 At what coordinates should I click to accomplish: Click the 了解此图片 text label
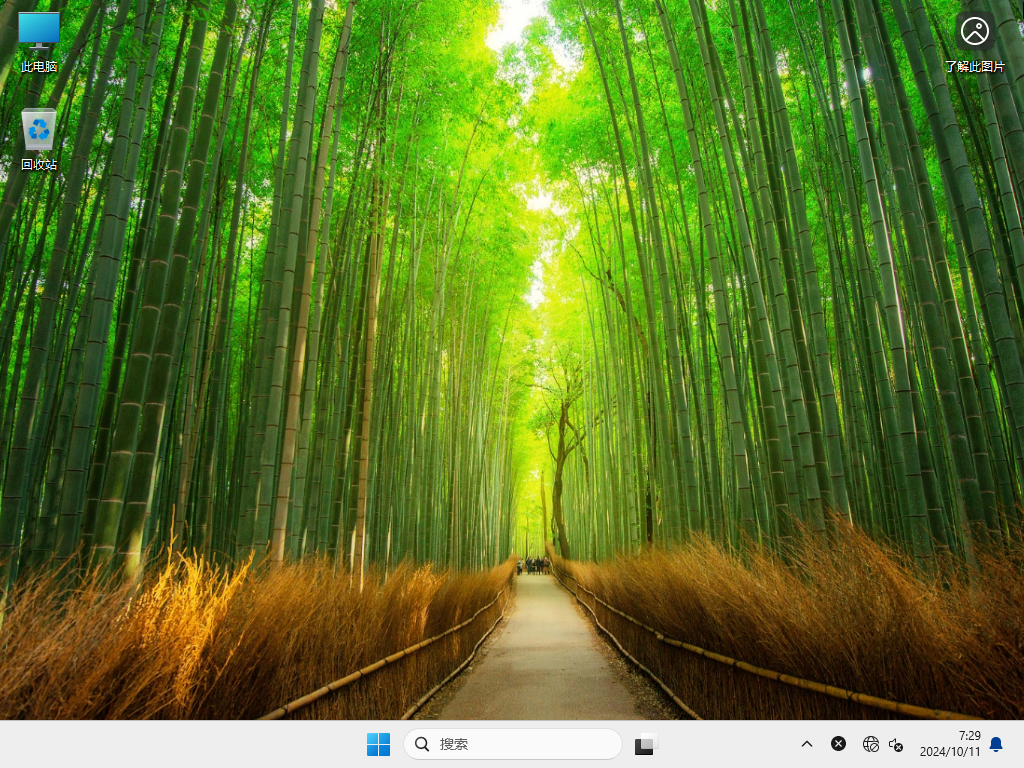coord(974,66)
